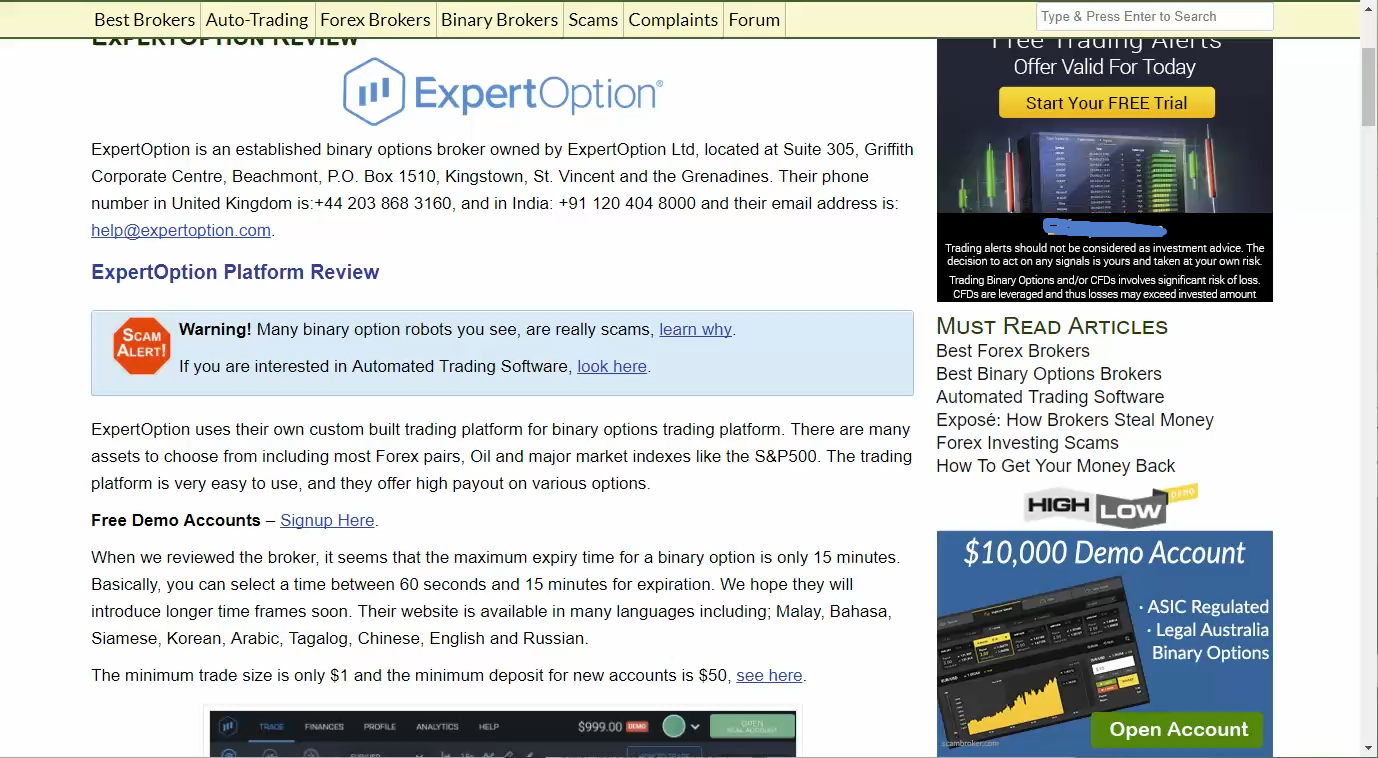
Task: Open the Binary Brokers menu item
Action: pos(499,19)
